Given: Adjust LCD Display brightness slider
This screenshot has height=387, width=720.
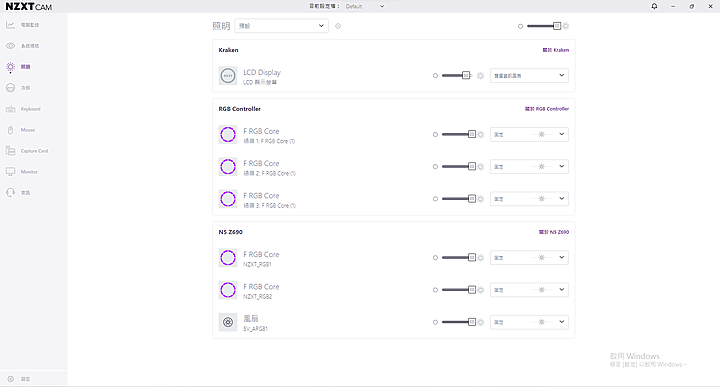Looking at the screenshot, I should (456, 76).
